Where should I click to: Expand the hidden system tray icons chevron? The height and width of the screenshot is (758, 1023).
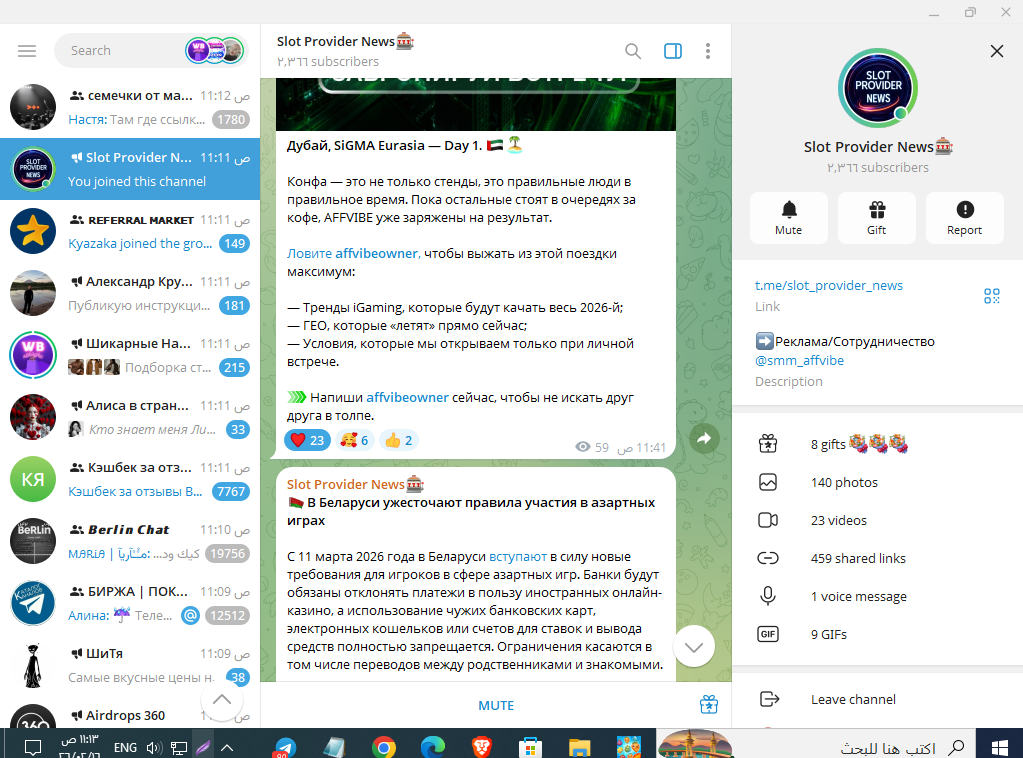226,748
